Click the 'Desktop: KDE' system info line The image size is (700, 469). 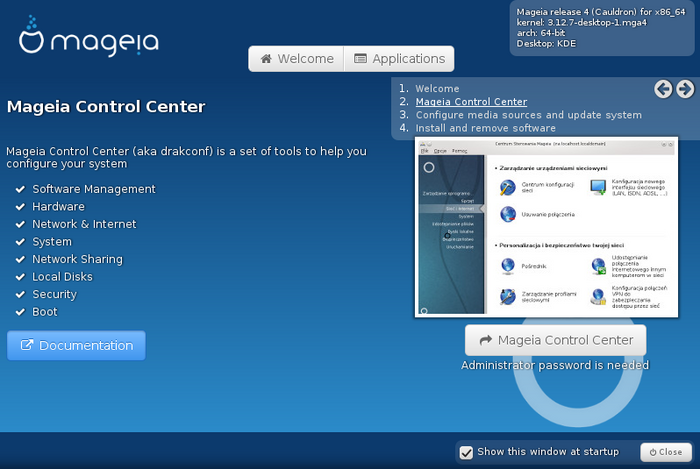(x=546, y=44)
